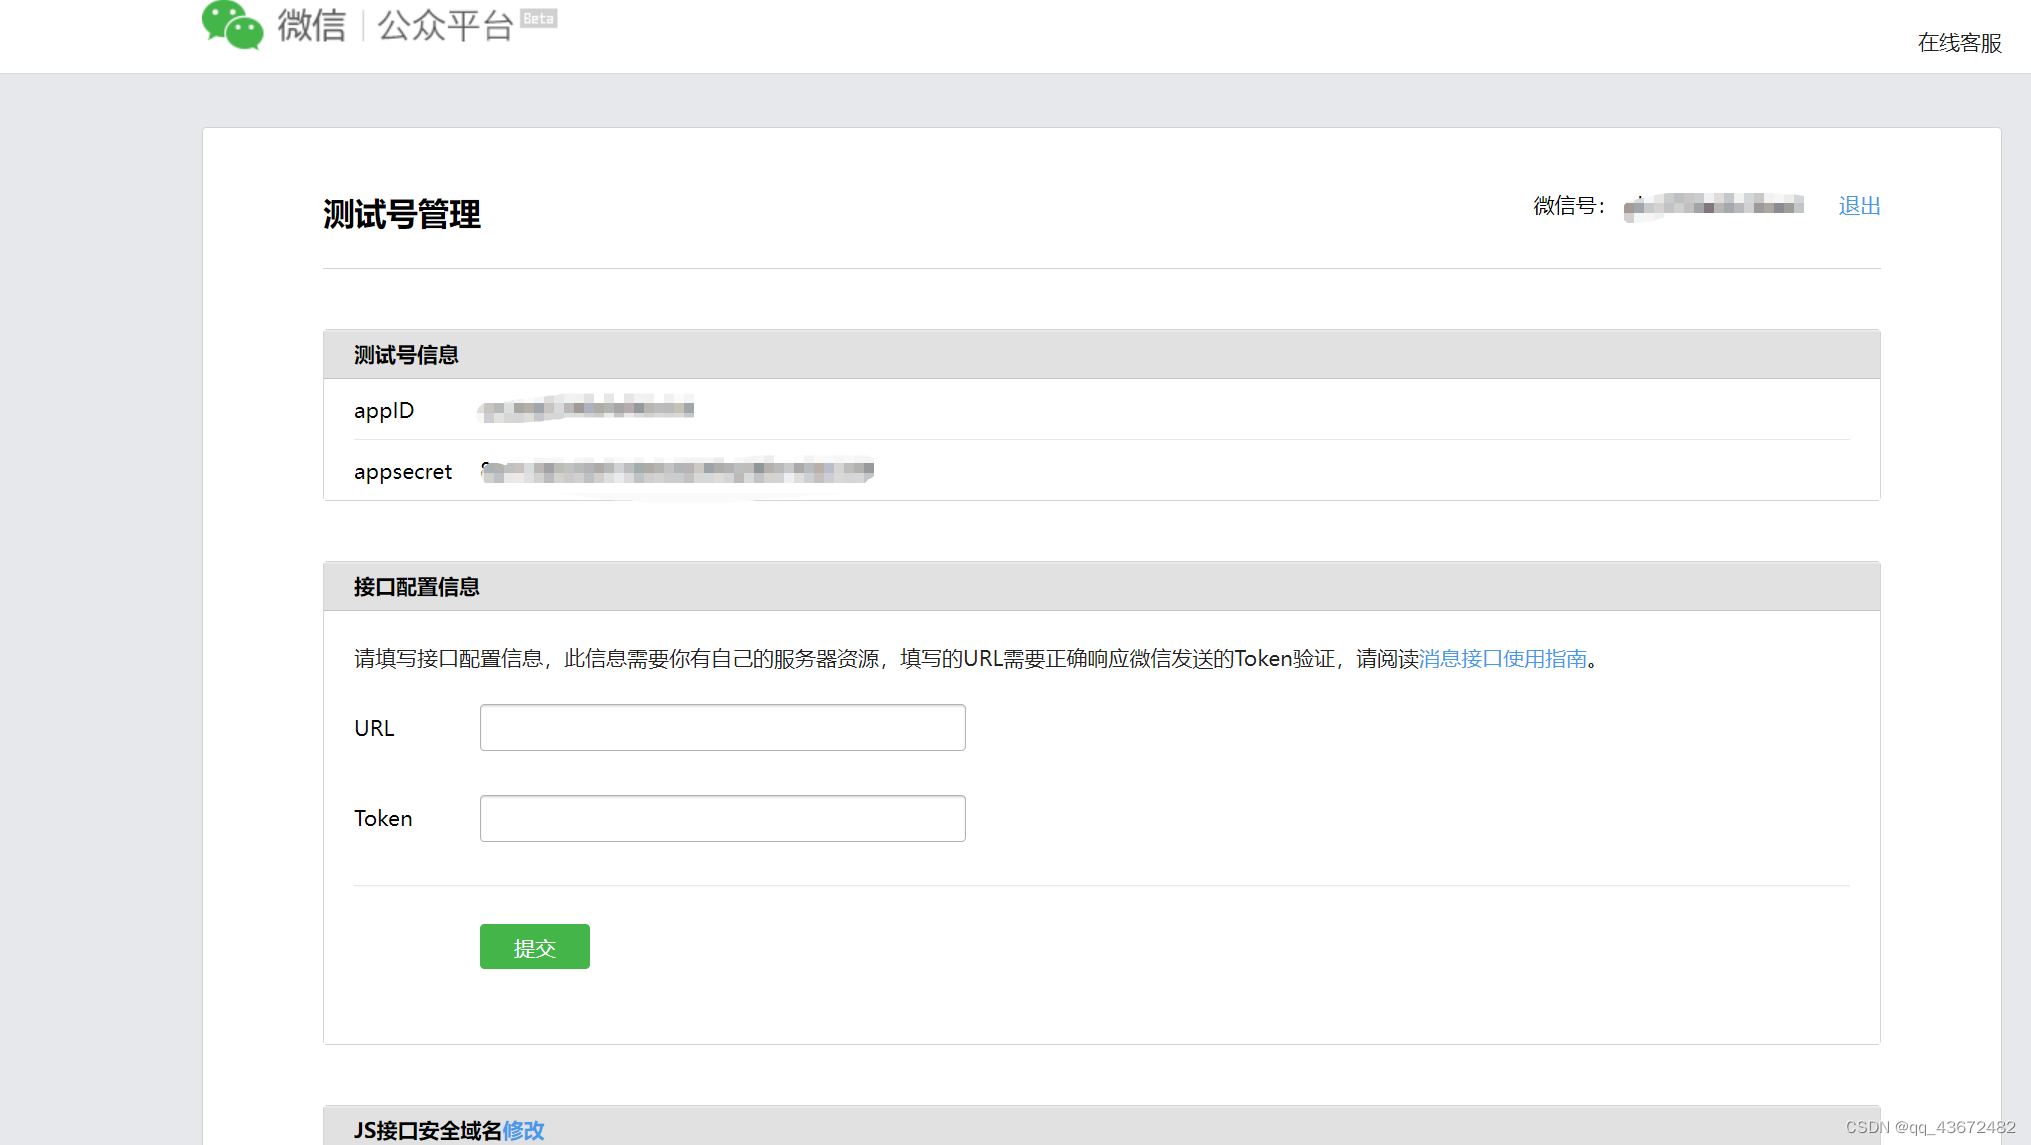This screenshot has width=2031, height=1145.
Task: Click the 测试号信息 section header
Action: click(406, 355)
